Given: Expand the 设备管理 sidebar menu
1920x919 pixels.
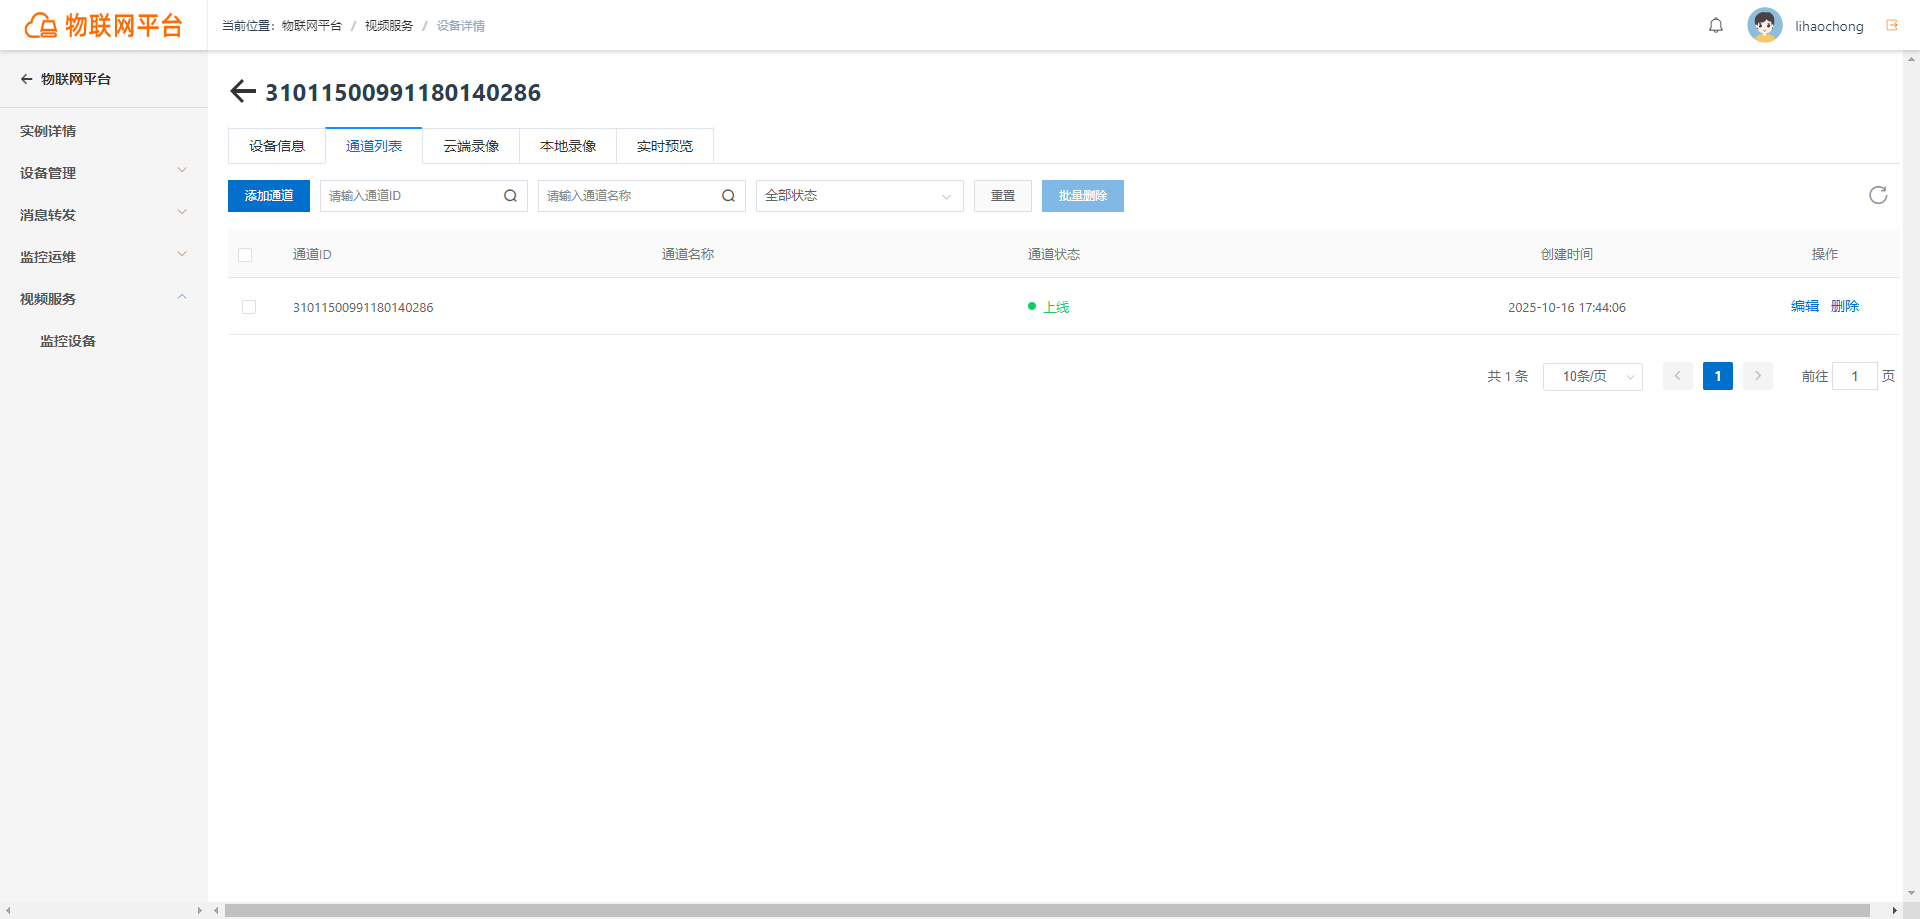Looking at the screenshot, I should pyautogui.click(x=103, y=173).
